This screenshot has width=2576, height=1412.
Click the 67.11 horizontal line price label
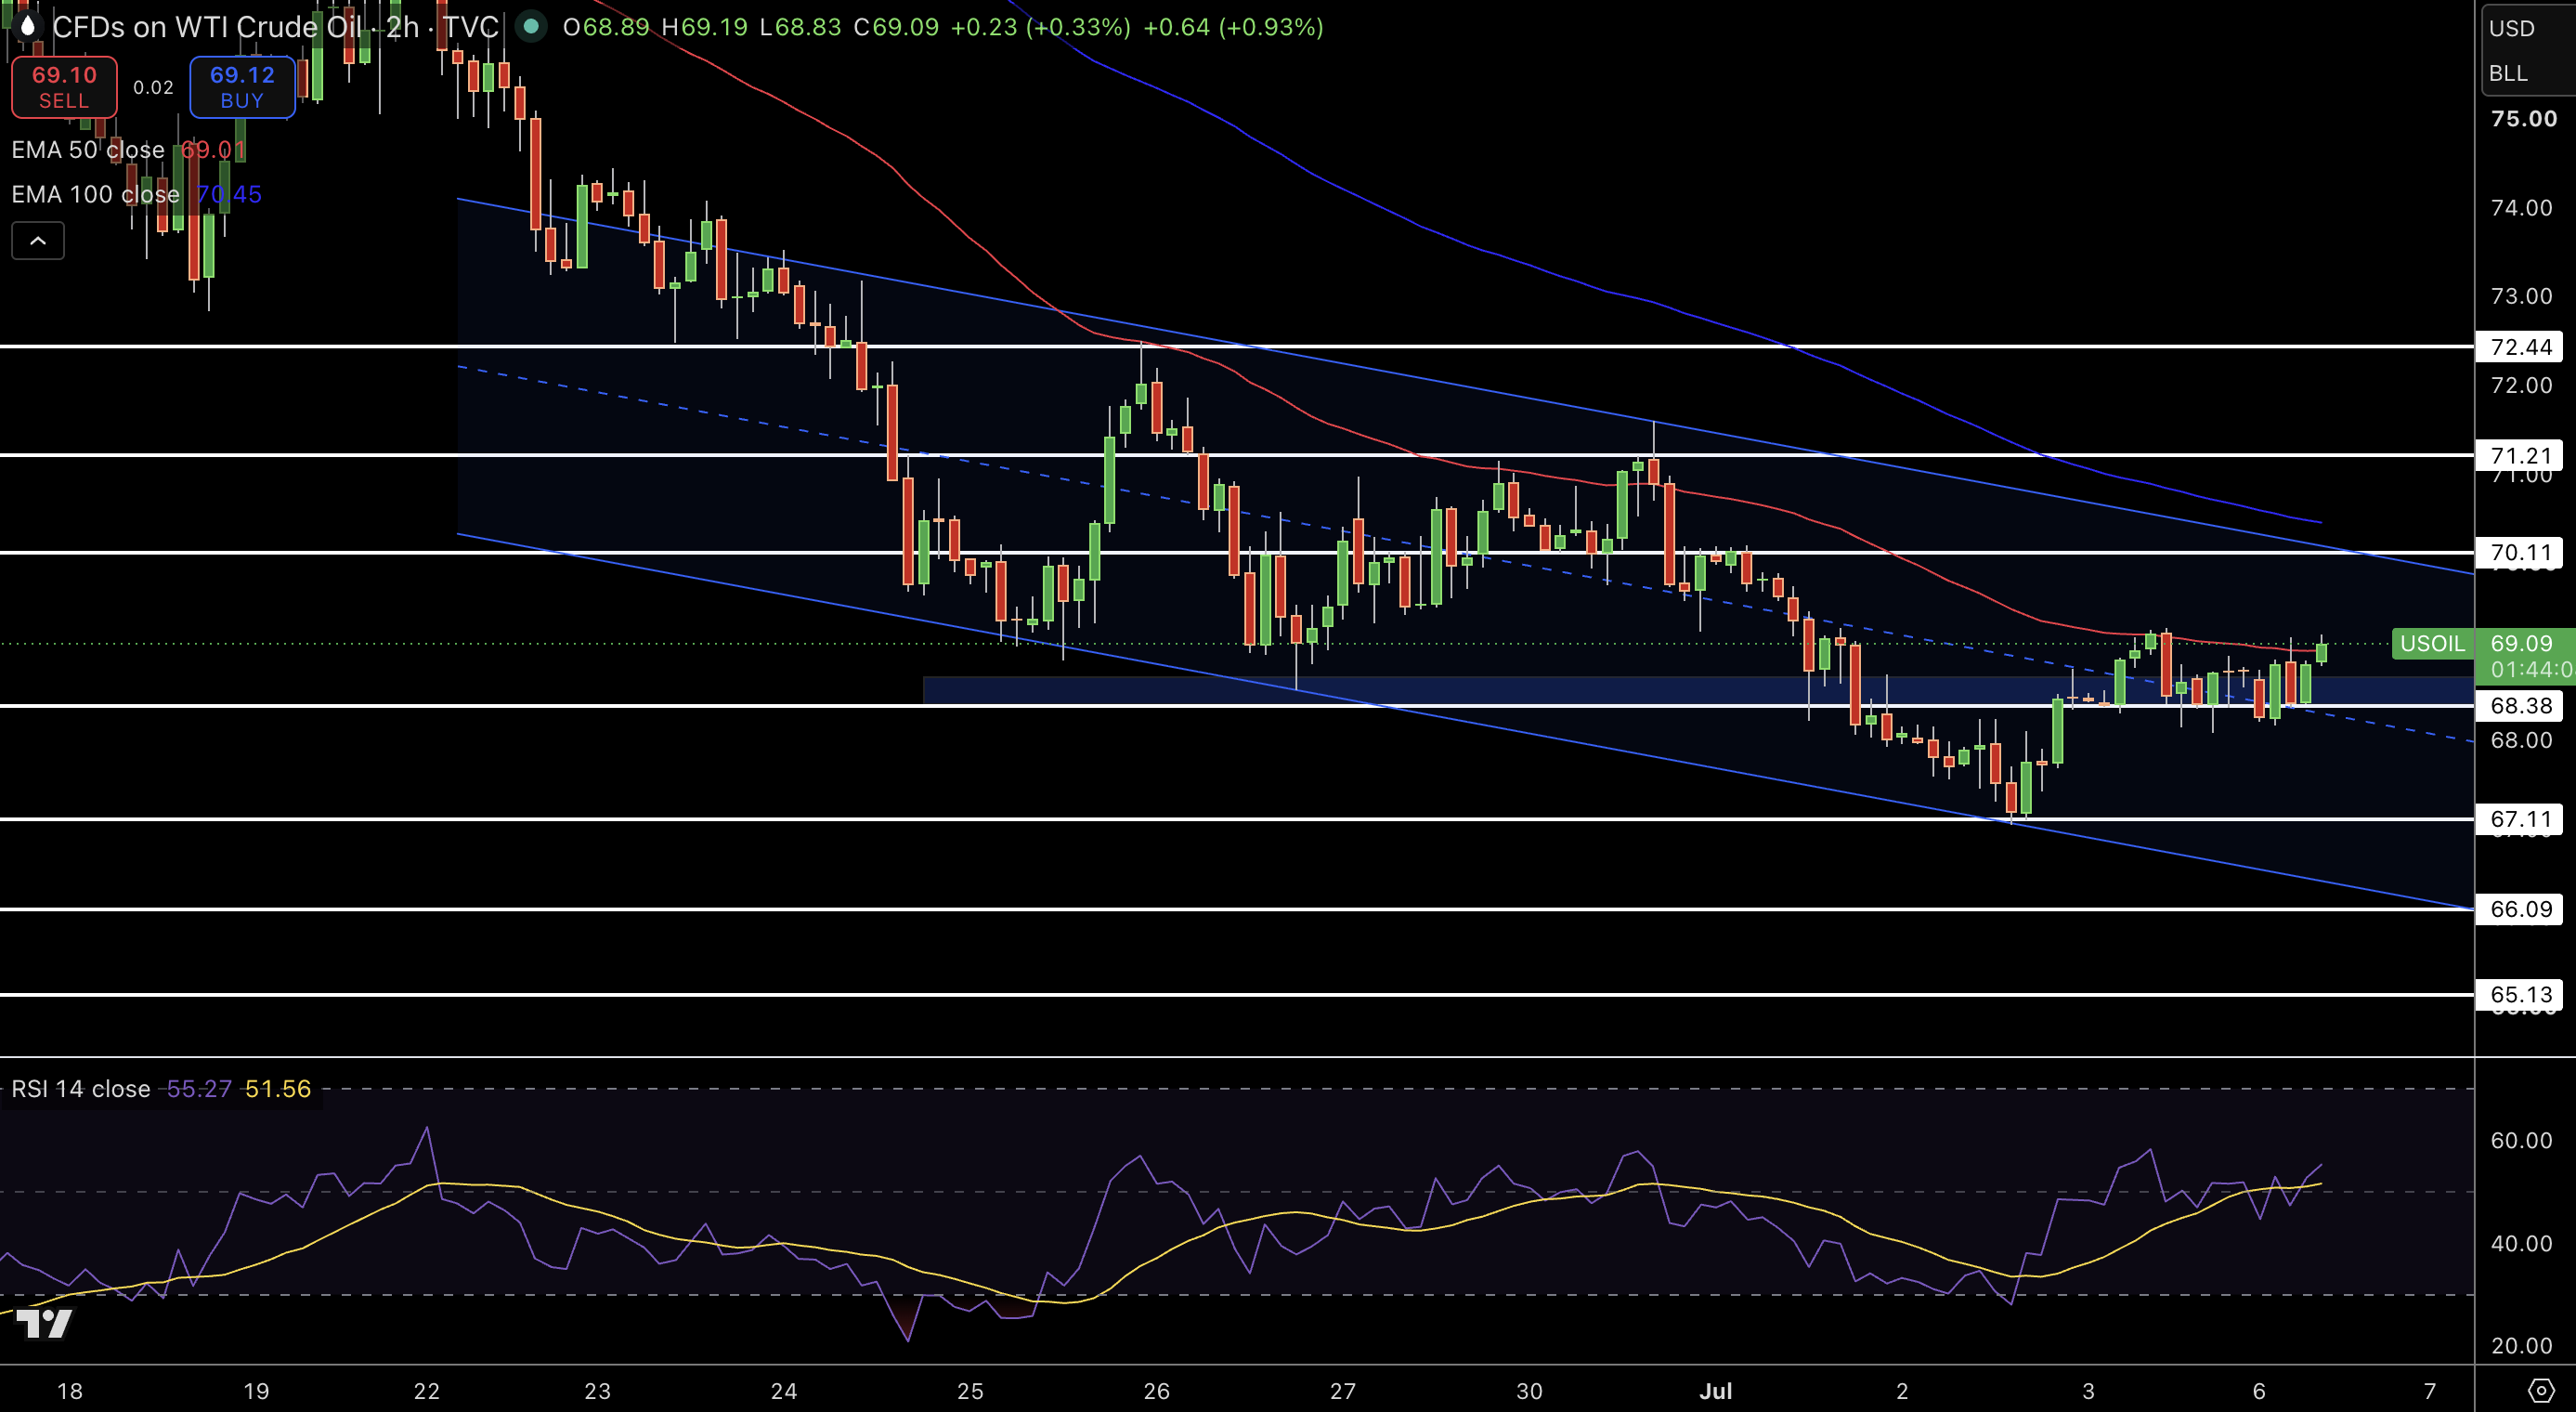tap(2520, 820)
